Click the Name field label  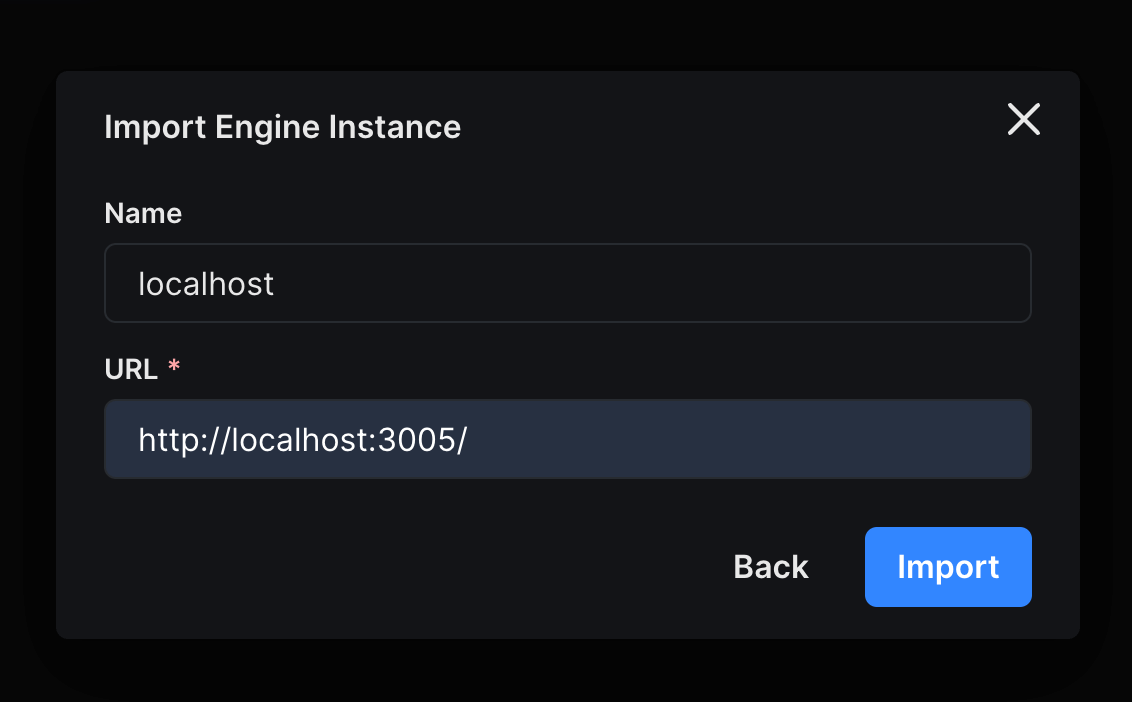click(x=143, y=212)
